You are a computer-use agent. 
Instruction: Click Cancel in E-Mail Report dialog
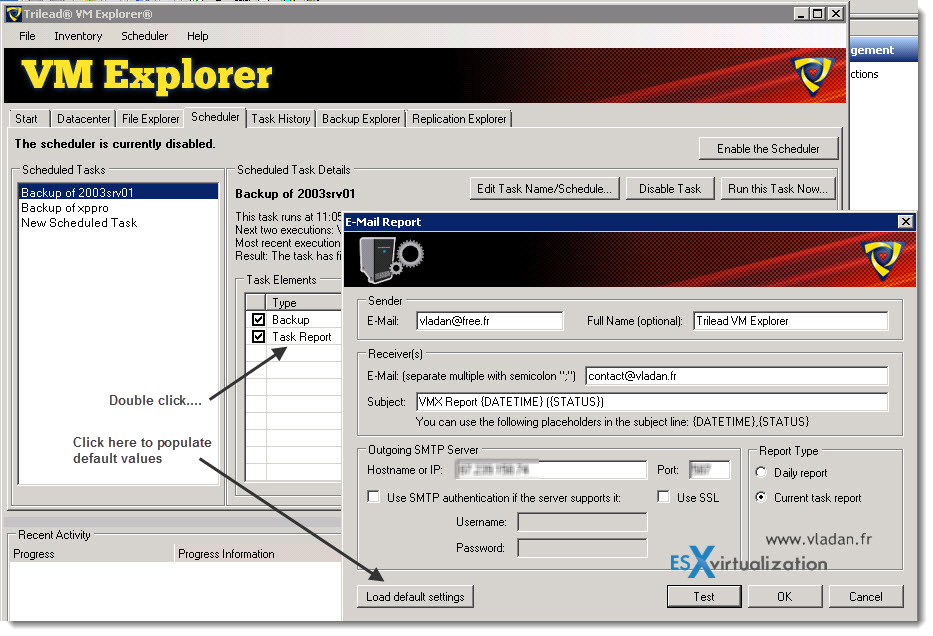pos(866,597)
